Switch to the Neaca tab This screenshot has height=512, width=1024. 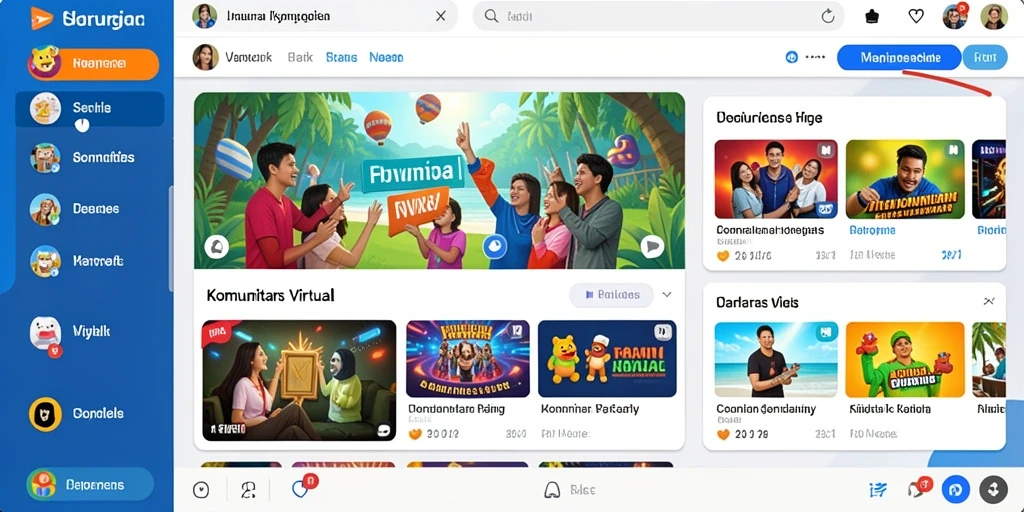pos(386,57)
